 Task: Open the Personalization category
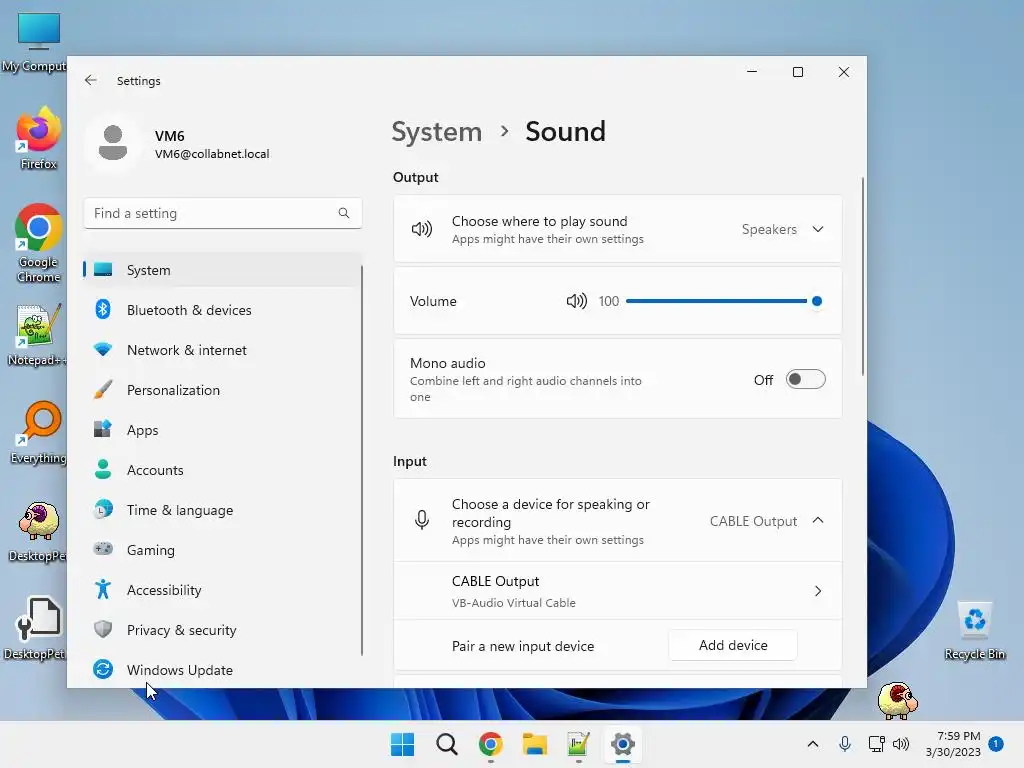[223, 390]
